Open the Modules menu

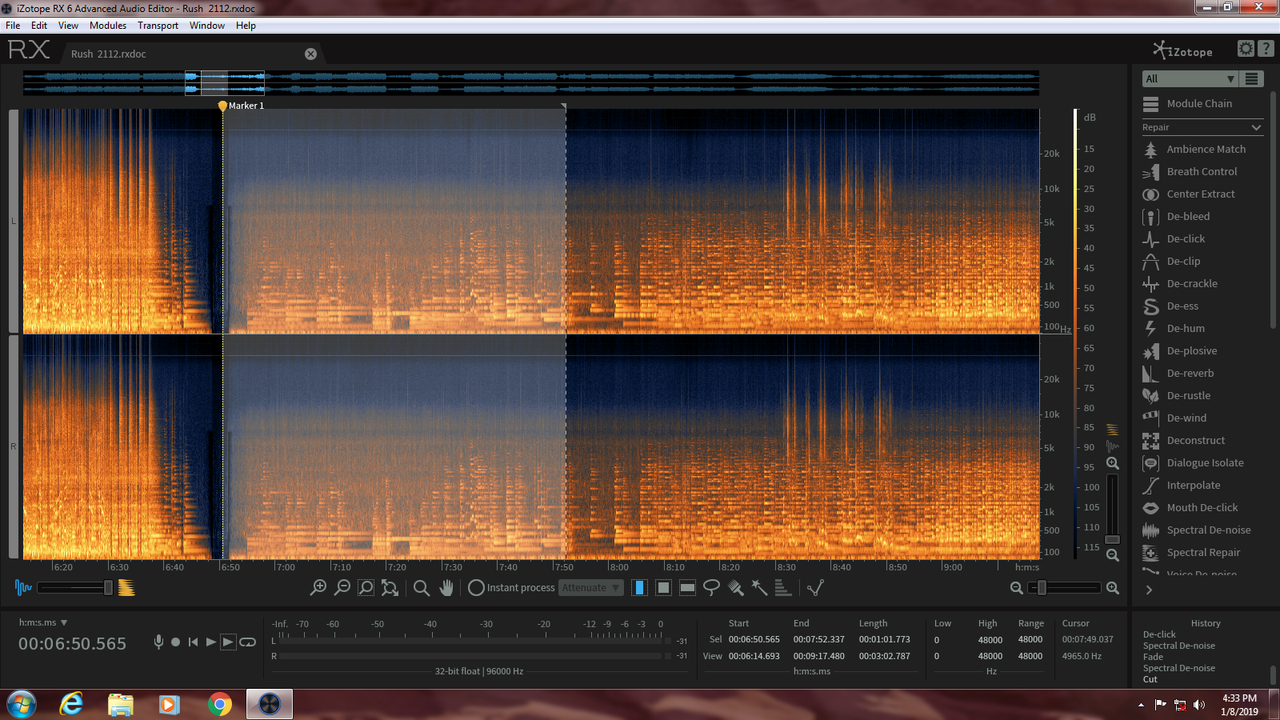coord(108,25)
